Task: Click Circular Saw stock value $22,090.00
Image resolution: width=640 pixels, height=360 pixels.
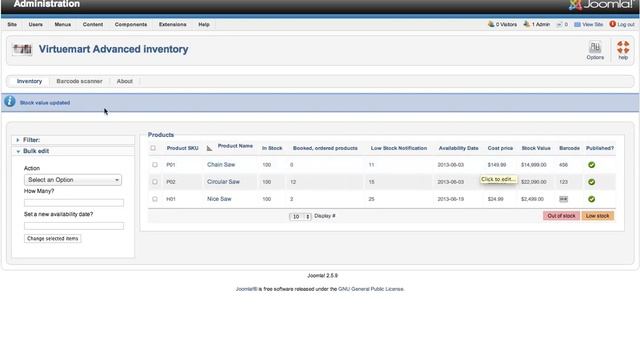Action: 533,182
